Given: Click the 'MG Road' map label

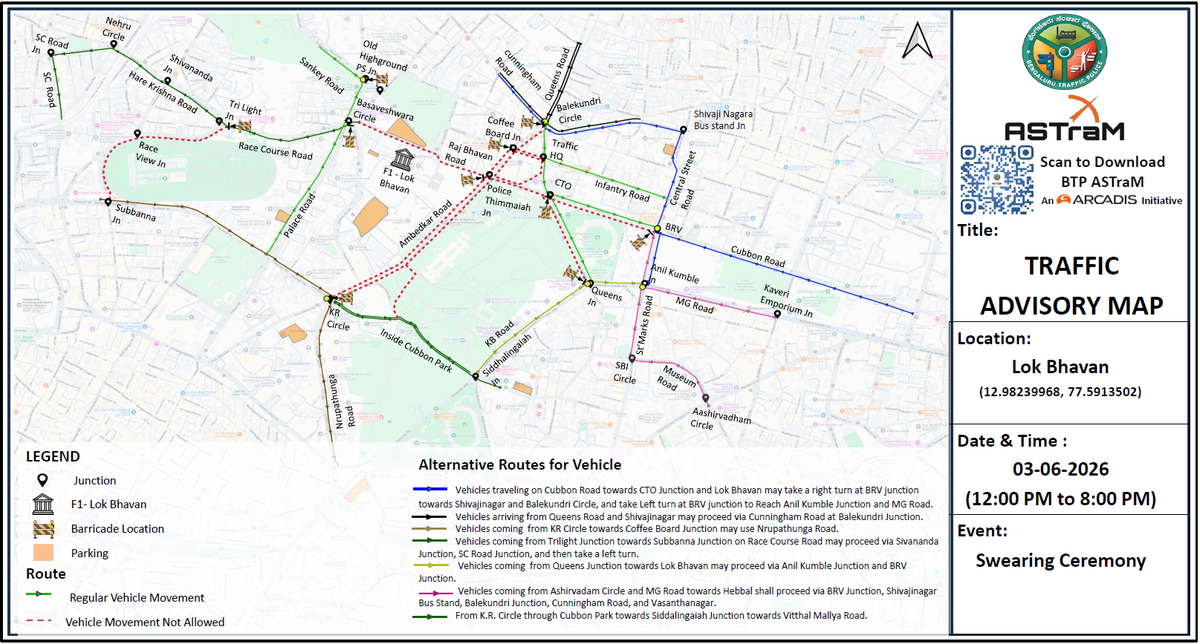Looking at the screenshot, I should [695, 305].
